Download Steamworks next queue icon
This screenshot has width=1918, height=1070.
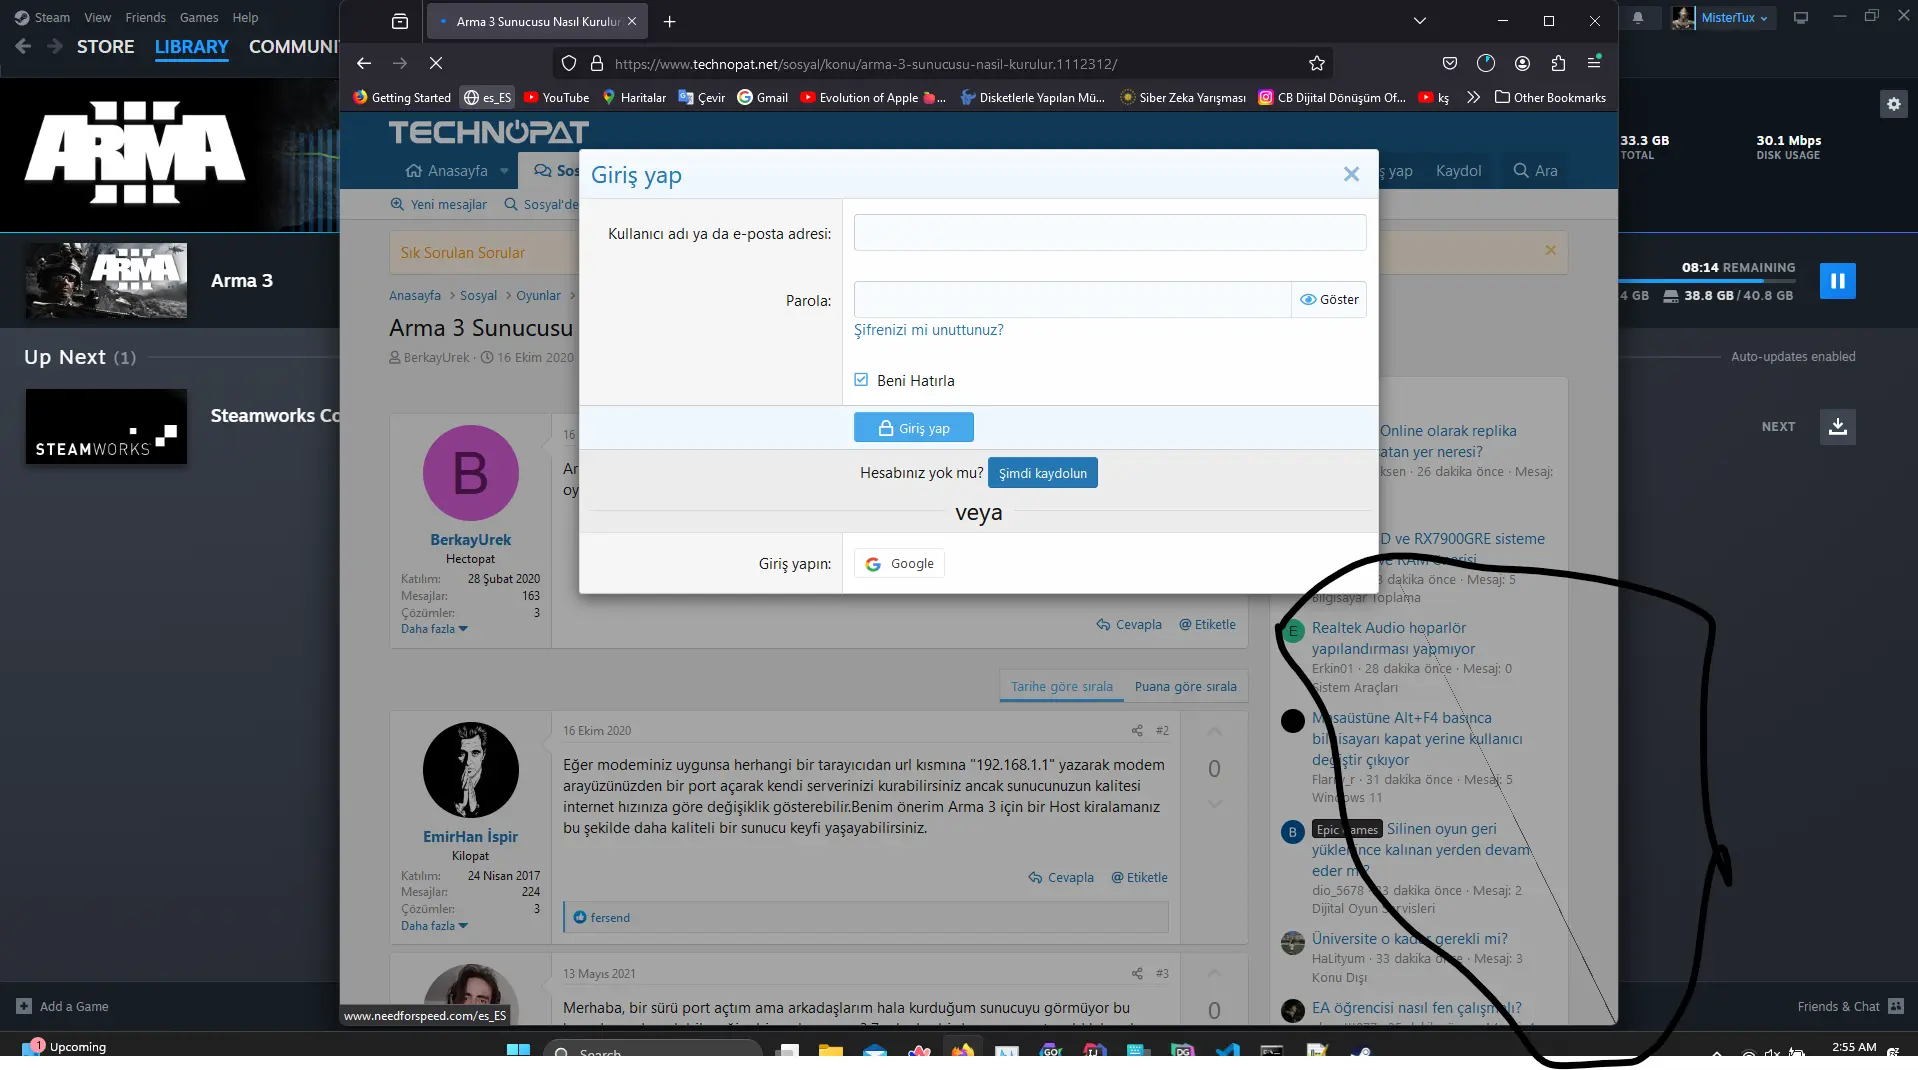pos(1837,427)
